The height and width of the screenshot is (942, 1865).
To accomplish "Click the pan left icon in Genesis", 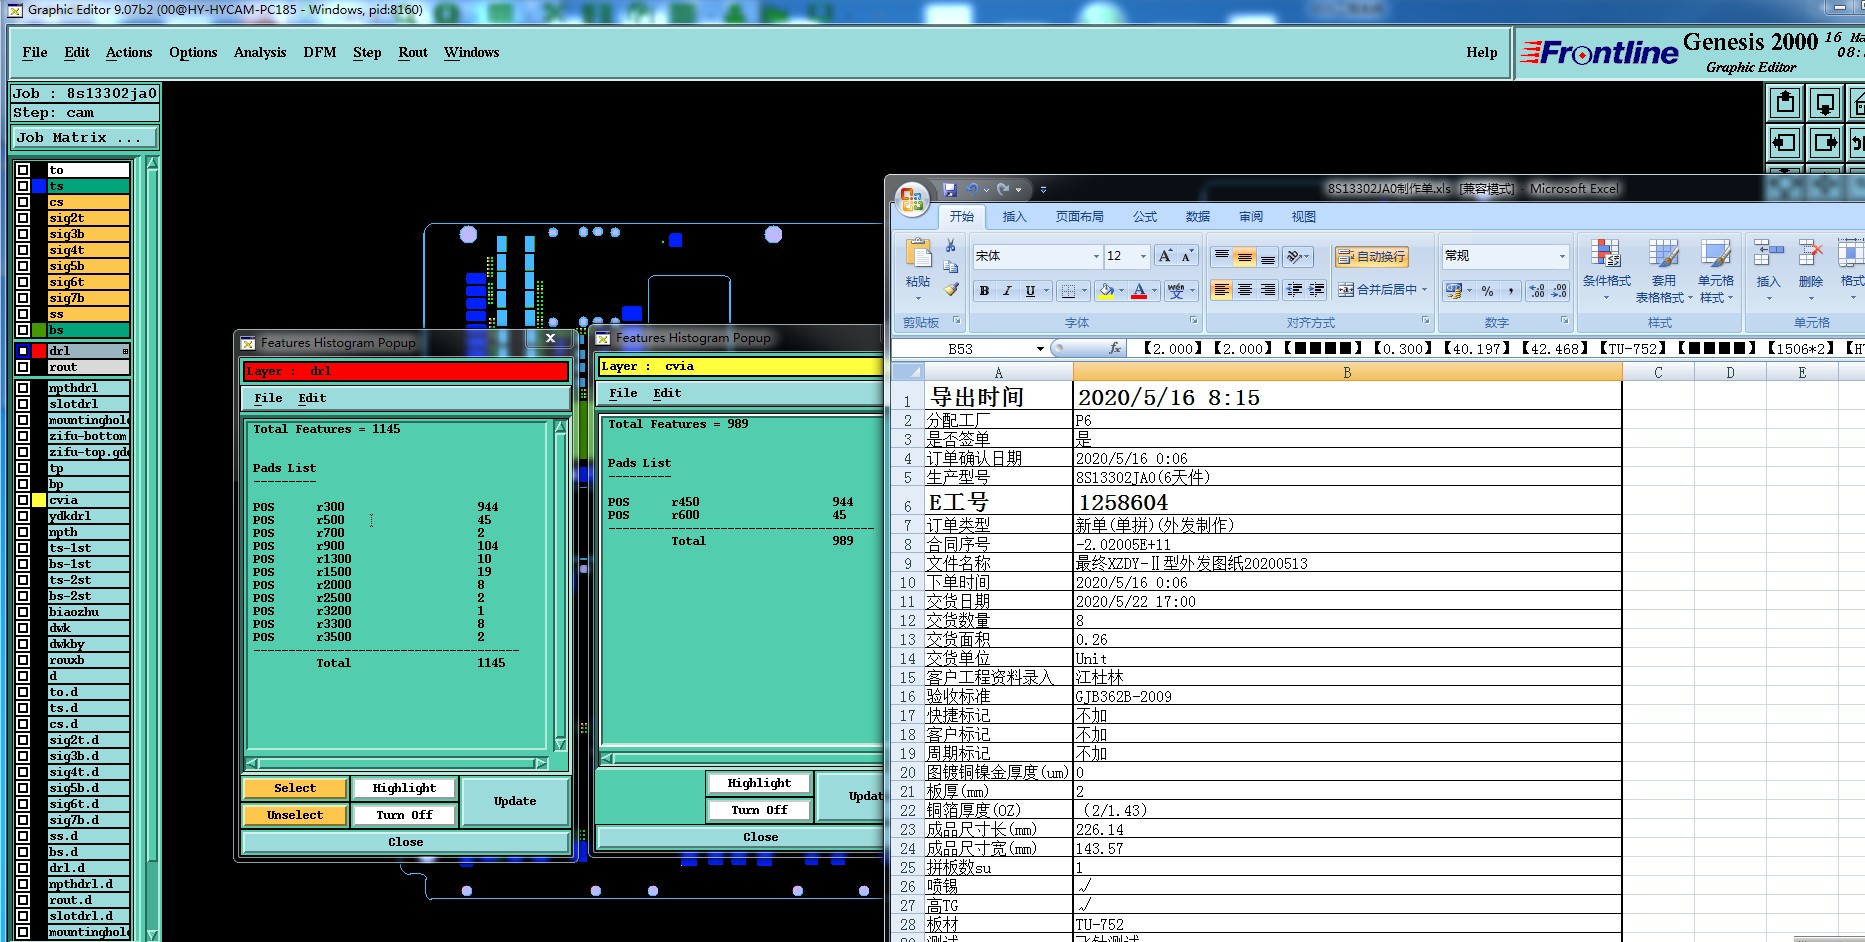I will coord(1785,142).
